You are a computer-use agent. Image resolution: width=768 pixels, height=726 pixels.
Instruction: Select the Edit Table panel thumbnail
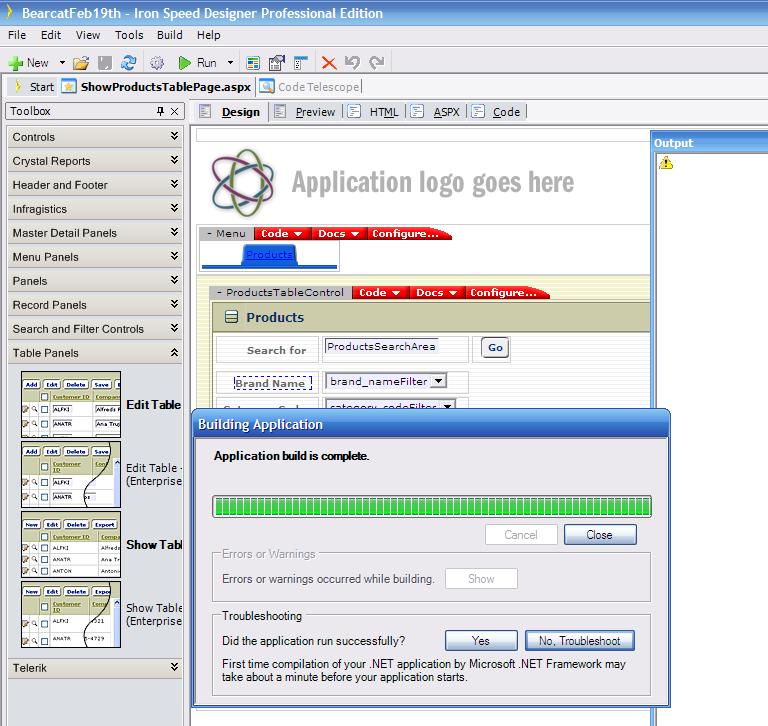[x=71, y=404]
